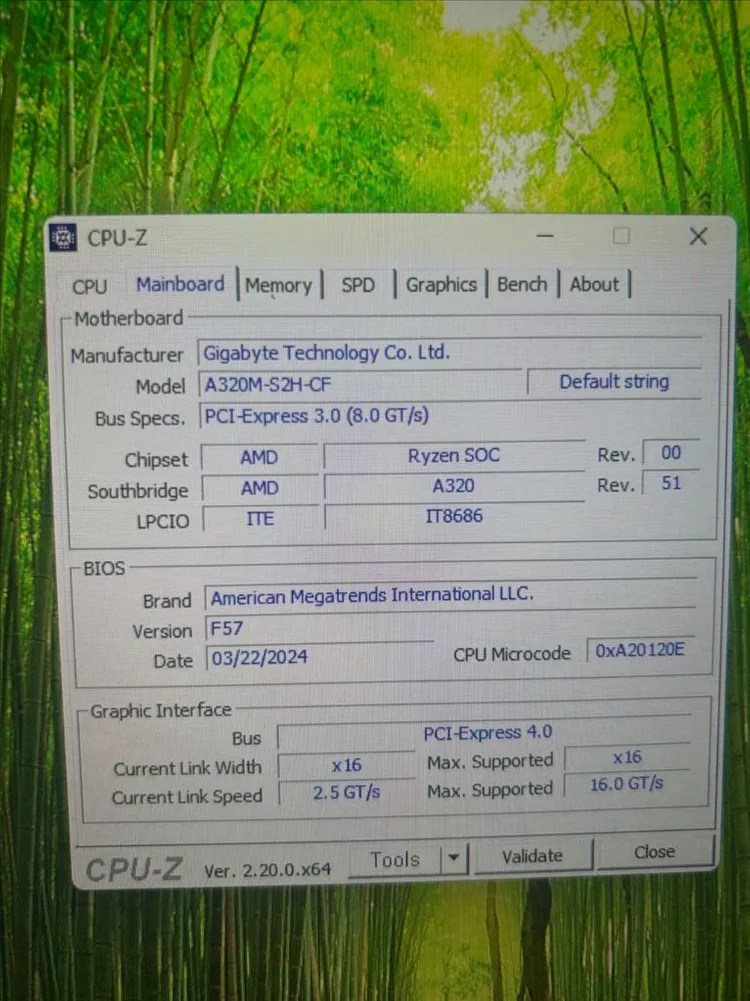Click the Tools button
The width and height of the screenshot is (750, 1001).
point(394,860)
